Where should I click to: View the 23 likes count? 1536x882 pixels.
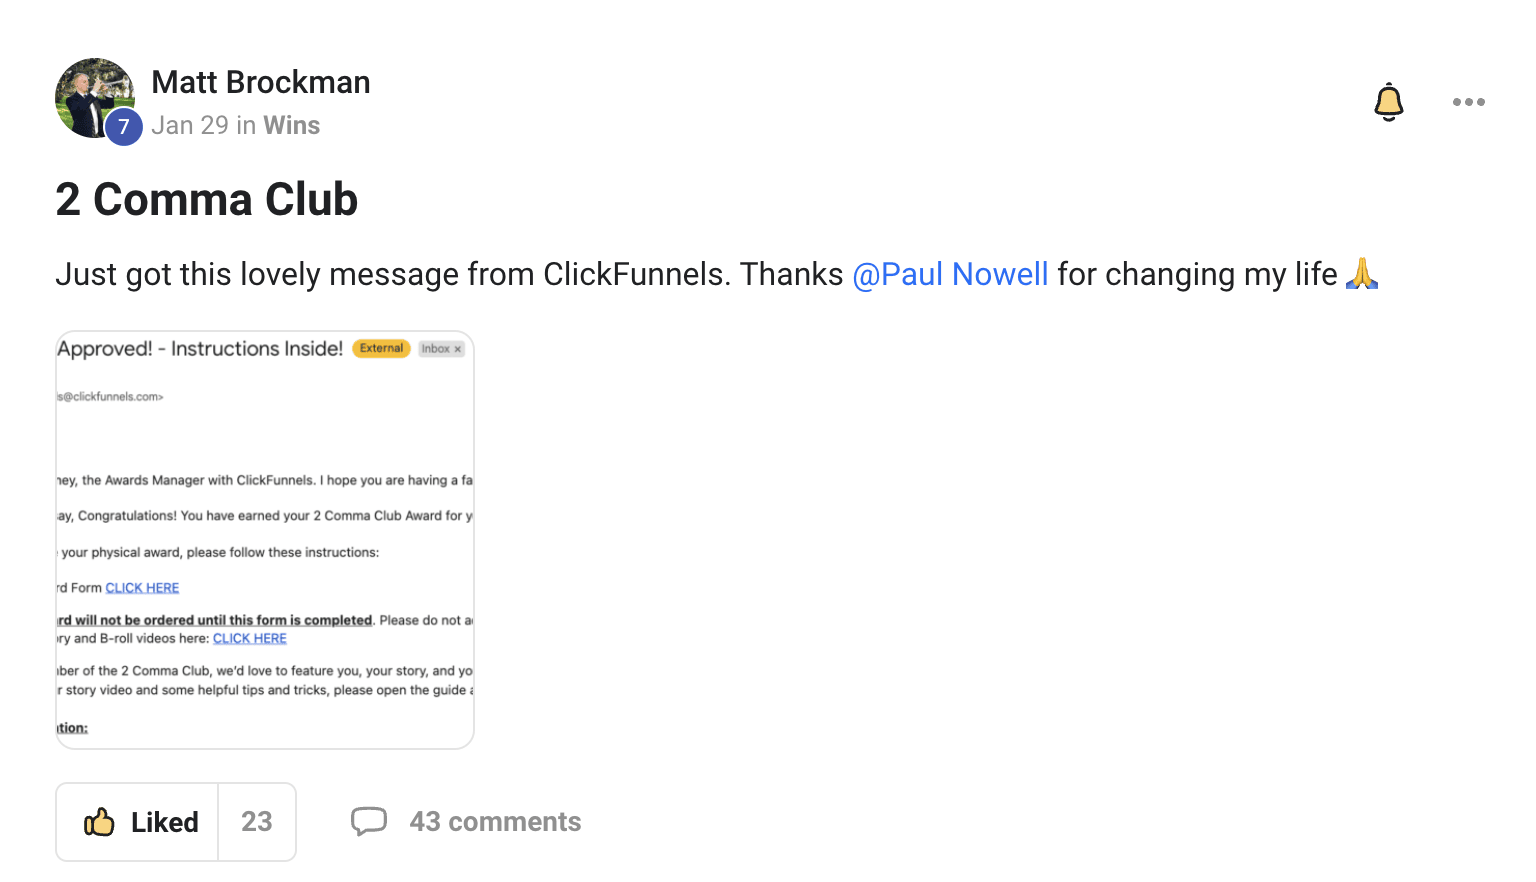(x=257, y=822)
